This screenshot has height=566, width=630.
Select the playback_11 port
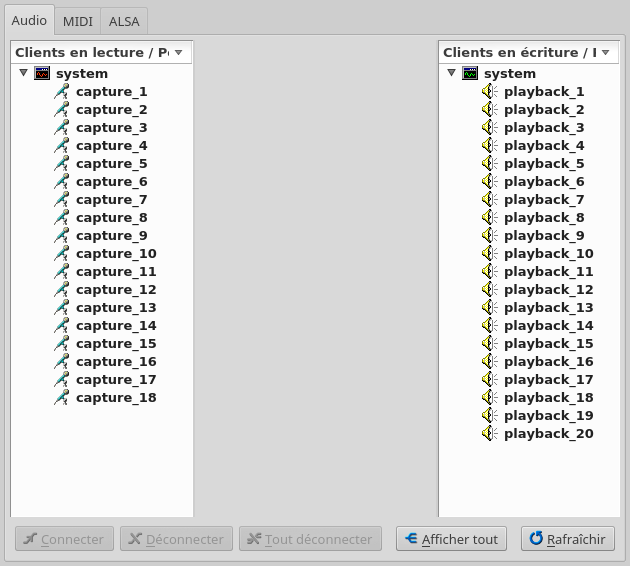tap(549, 271)
